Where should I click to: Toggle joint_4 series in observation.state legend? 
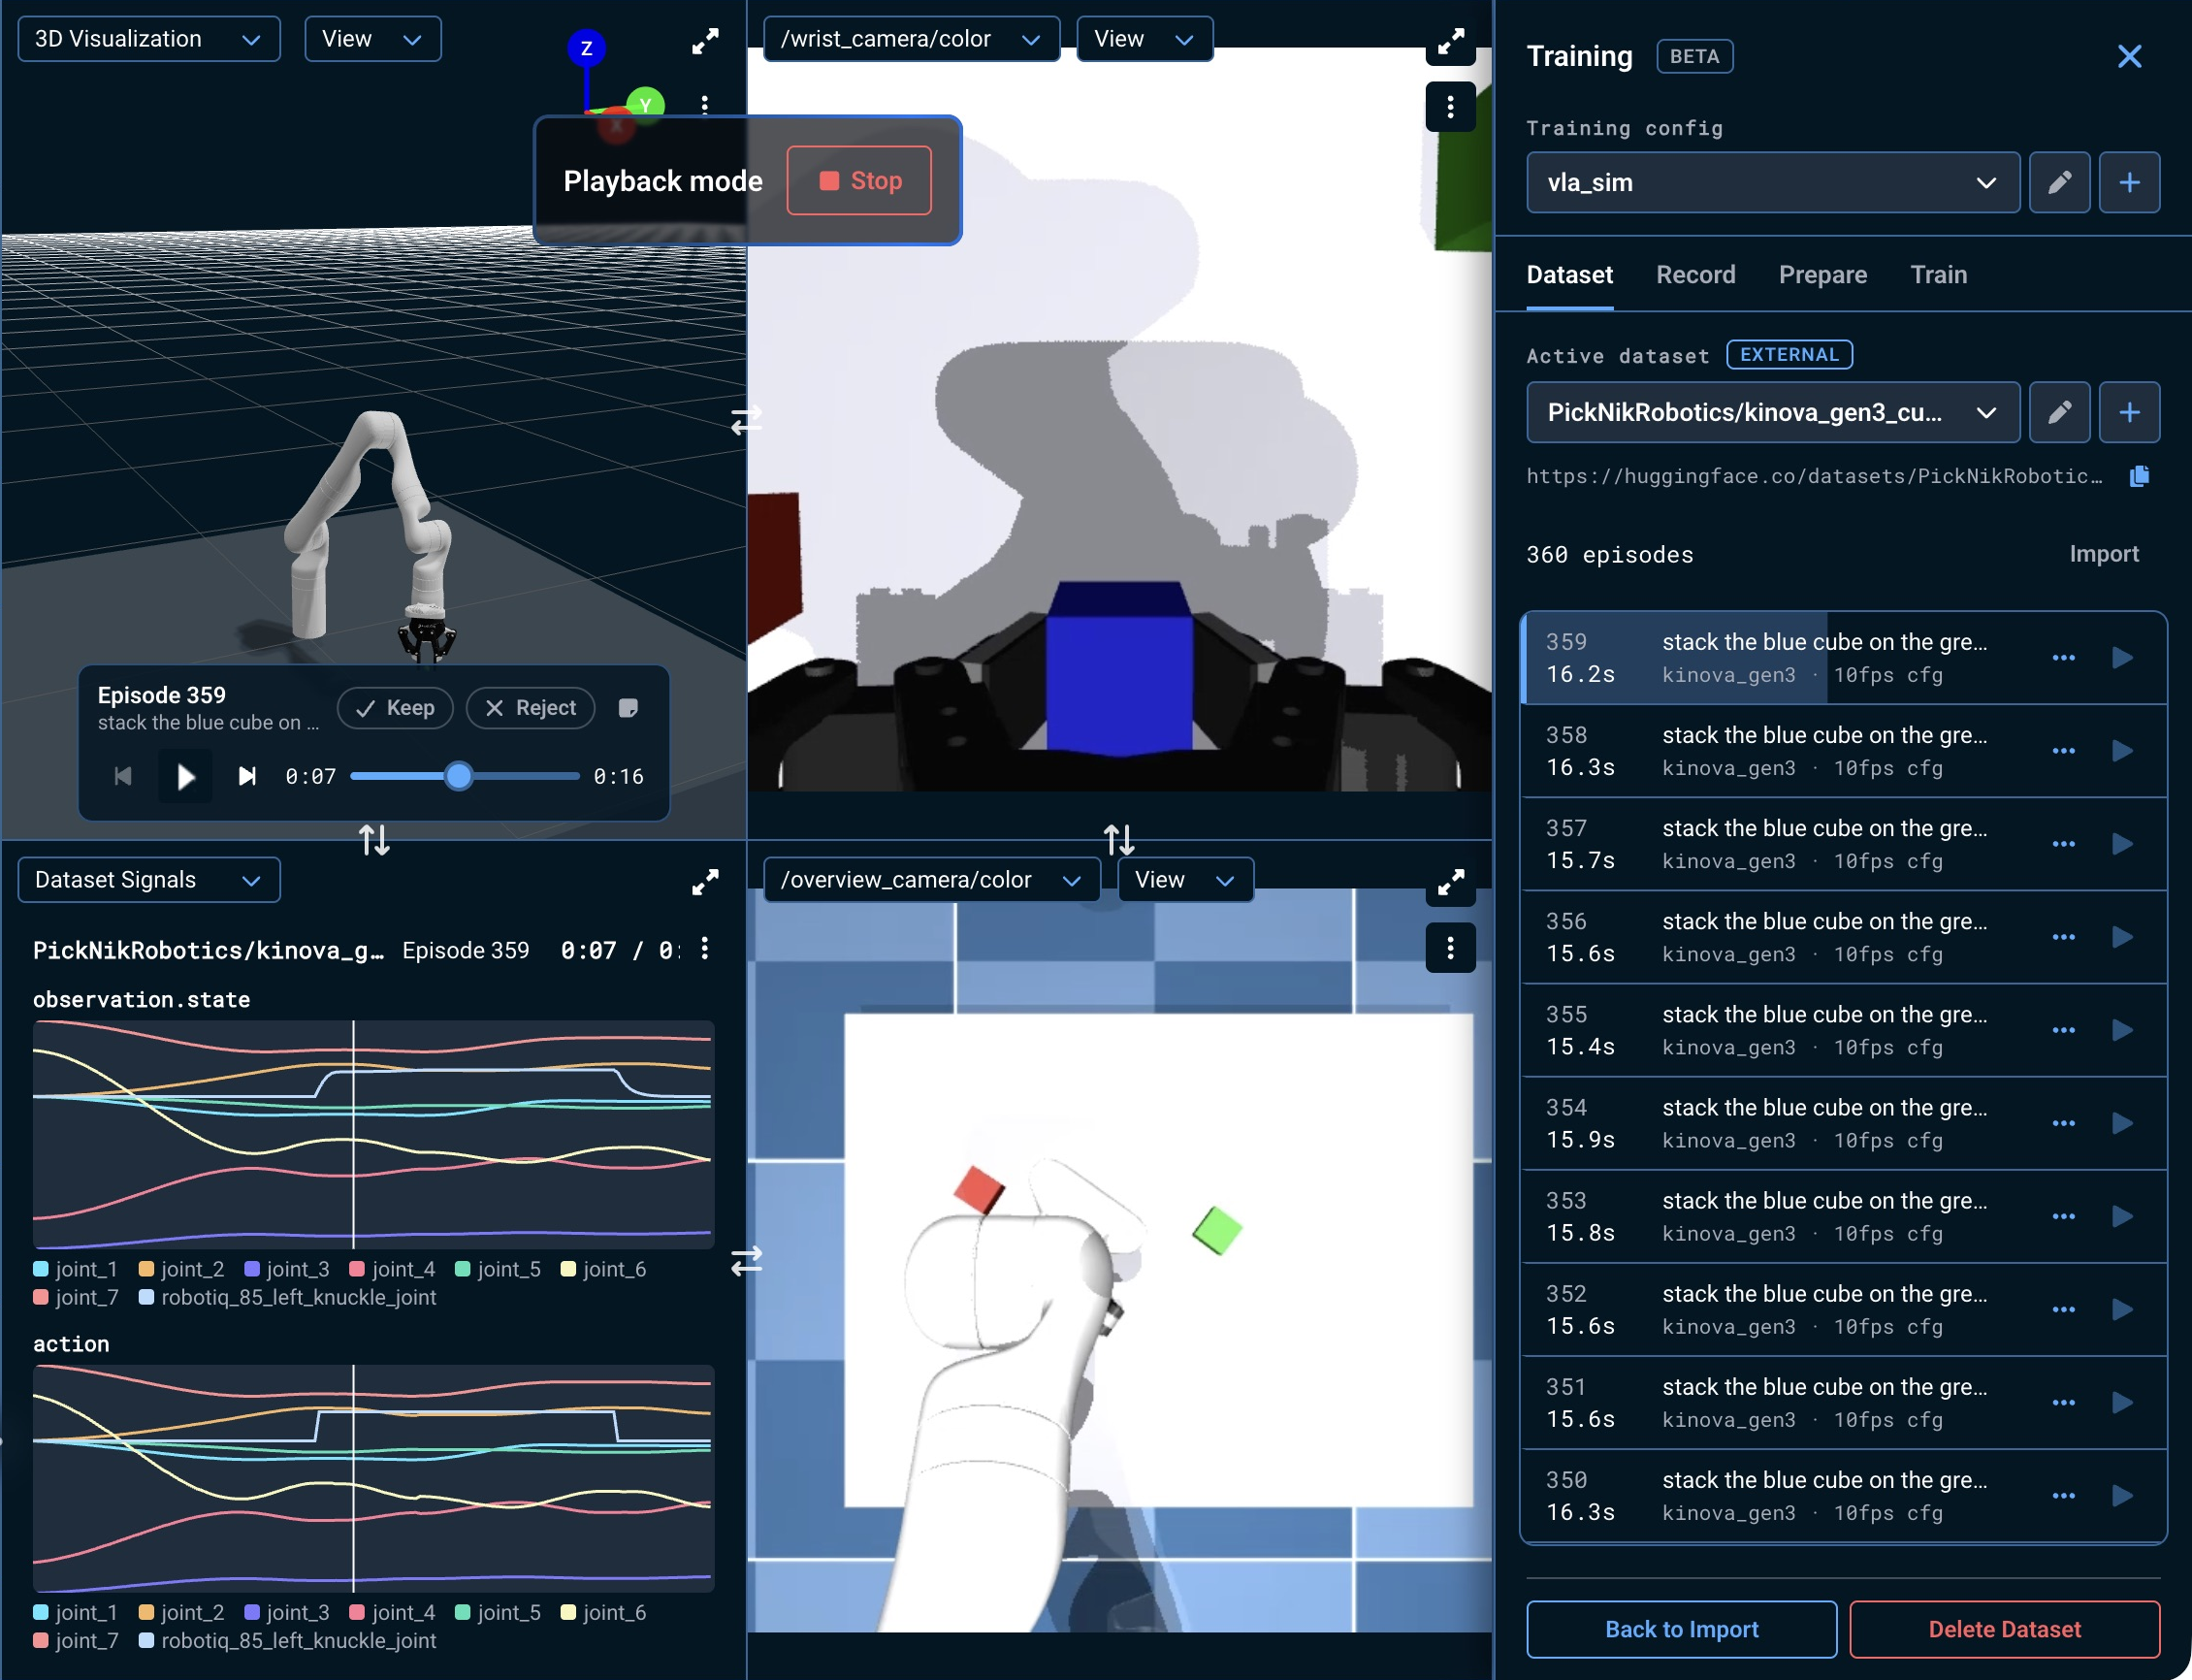[392, 1269]
